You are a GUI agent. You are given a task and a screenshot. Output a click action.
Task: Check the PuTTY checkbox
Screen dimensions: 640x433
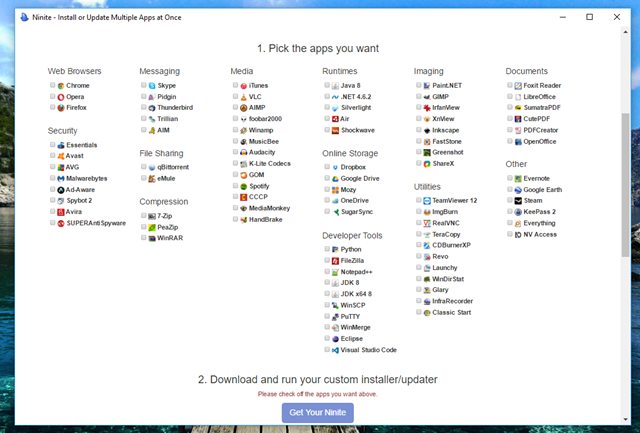327,316
